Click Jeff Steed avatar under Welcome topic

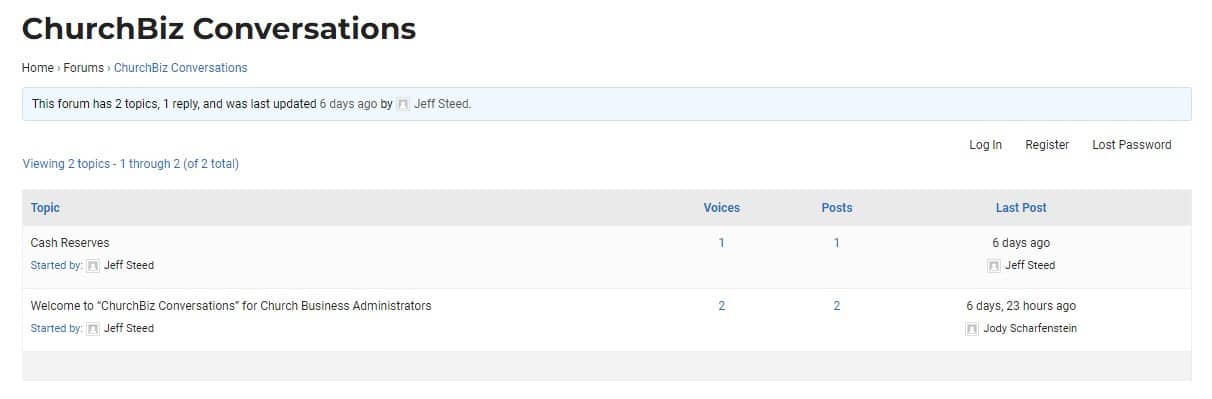coord(93,329)
